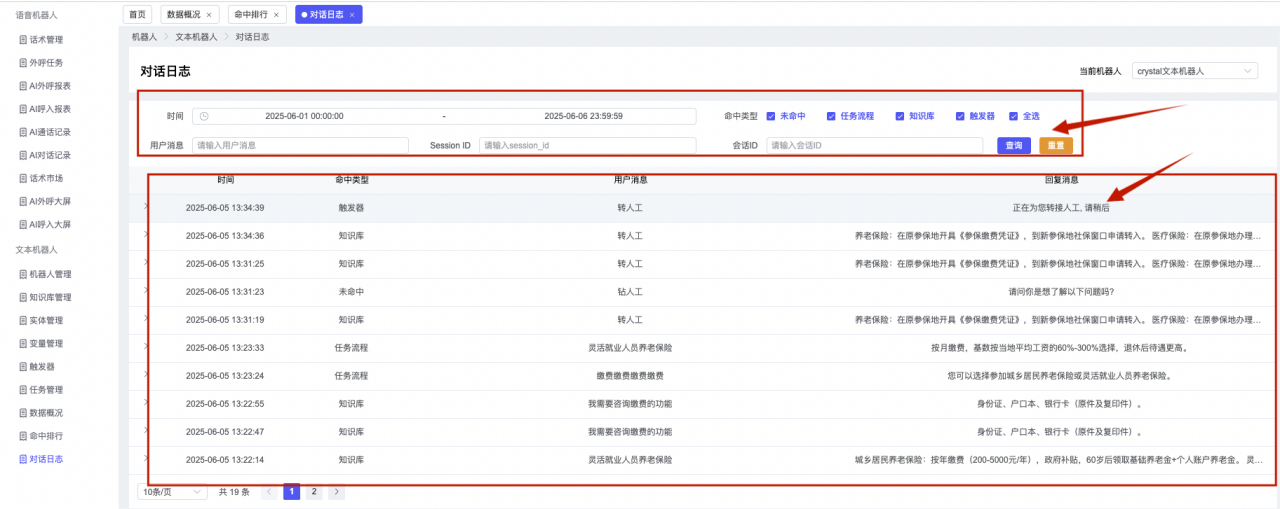Open the 10条/页 page size dropdown
Screen dimensions: 1280x509
172,492
